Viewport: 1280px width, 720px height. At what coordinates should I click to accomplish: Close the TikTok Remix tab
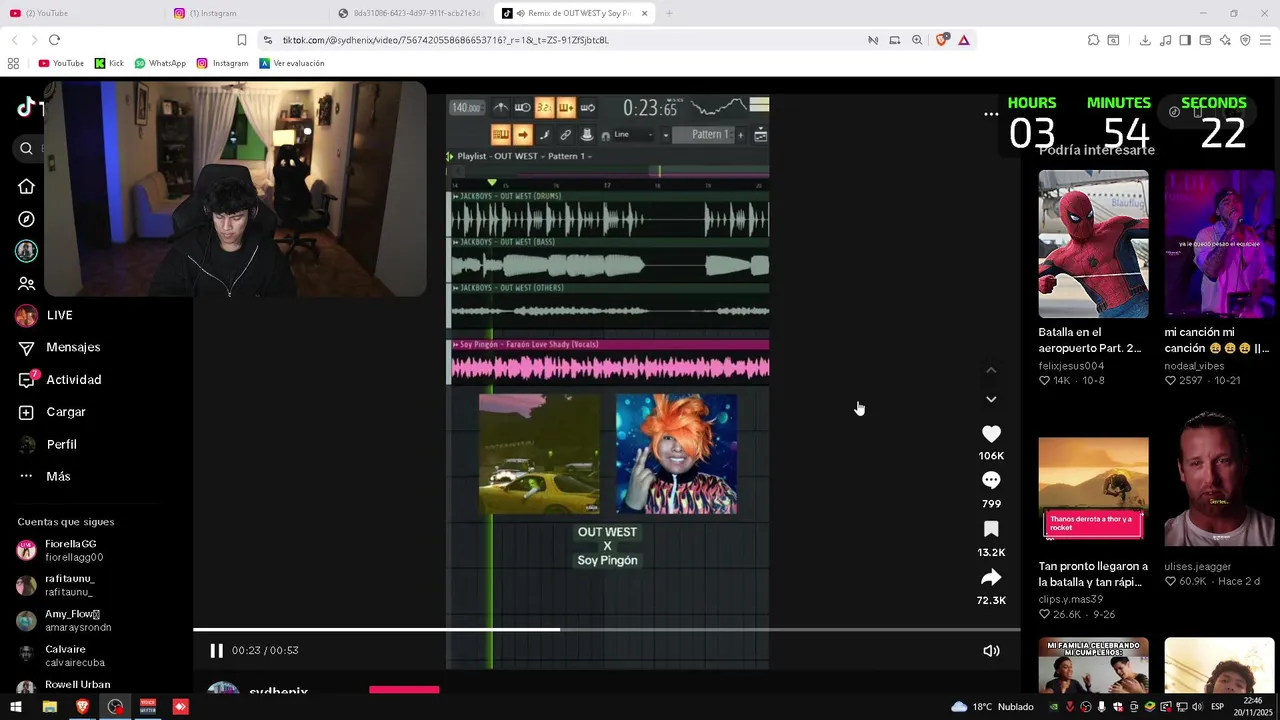[644, 13]
